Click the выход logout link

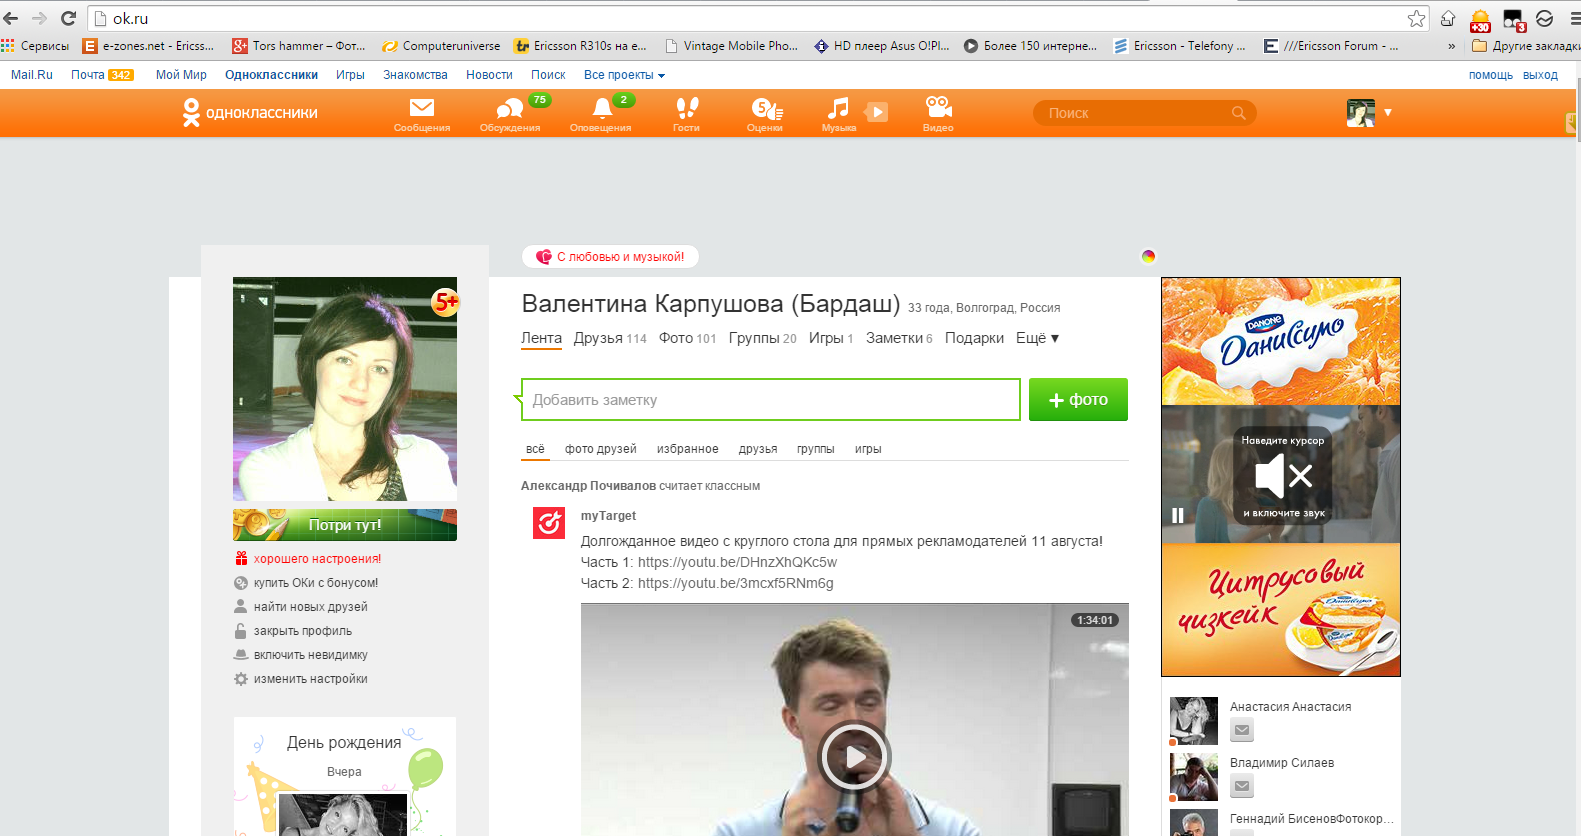(x=1540, y=75)
